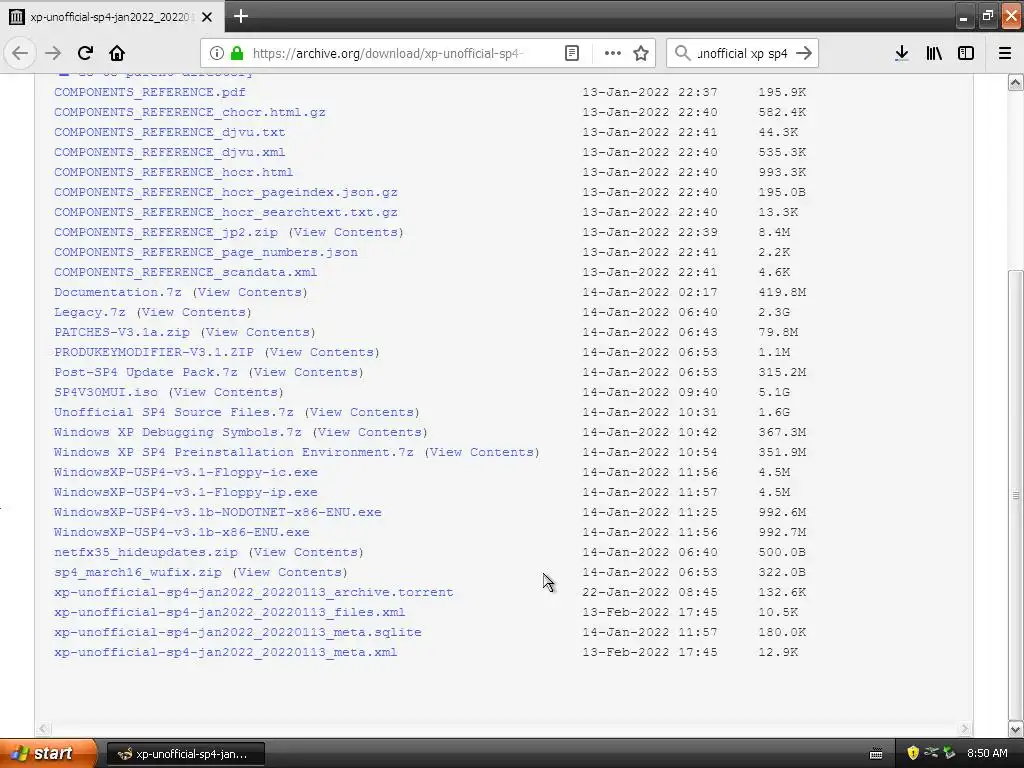Screen dimensions: 1024x768
Task: Download COMPONENTS_REFERENCE_jp2.zip
Action: point(166,232)
